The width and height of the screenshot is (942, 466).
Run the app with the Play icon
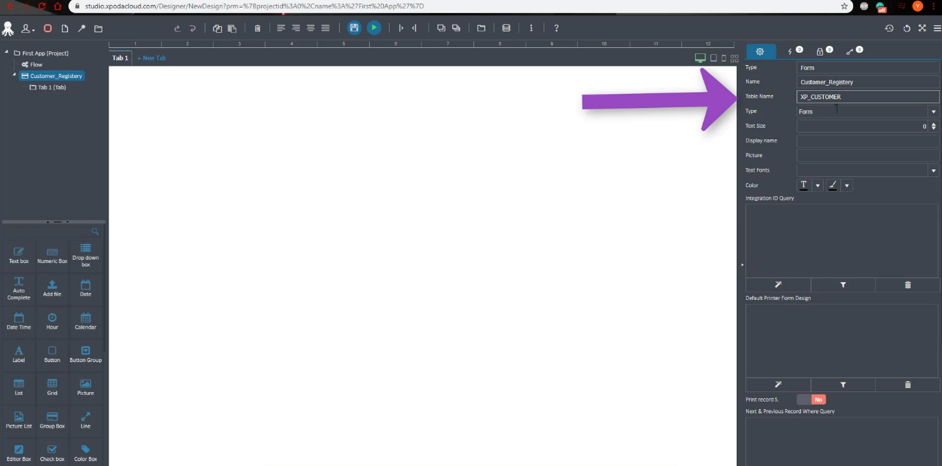(374, 28)
